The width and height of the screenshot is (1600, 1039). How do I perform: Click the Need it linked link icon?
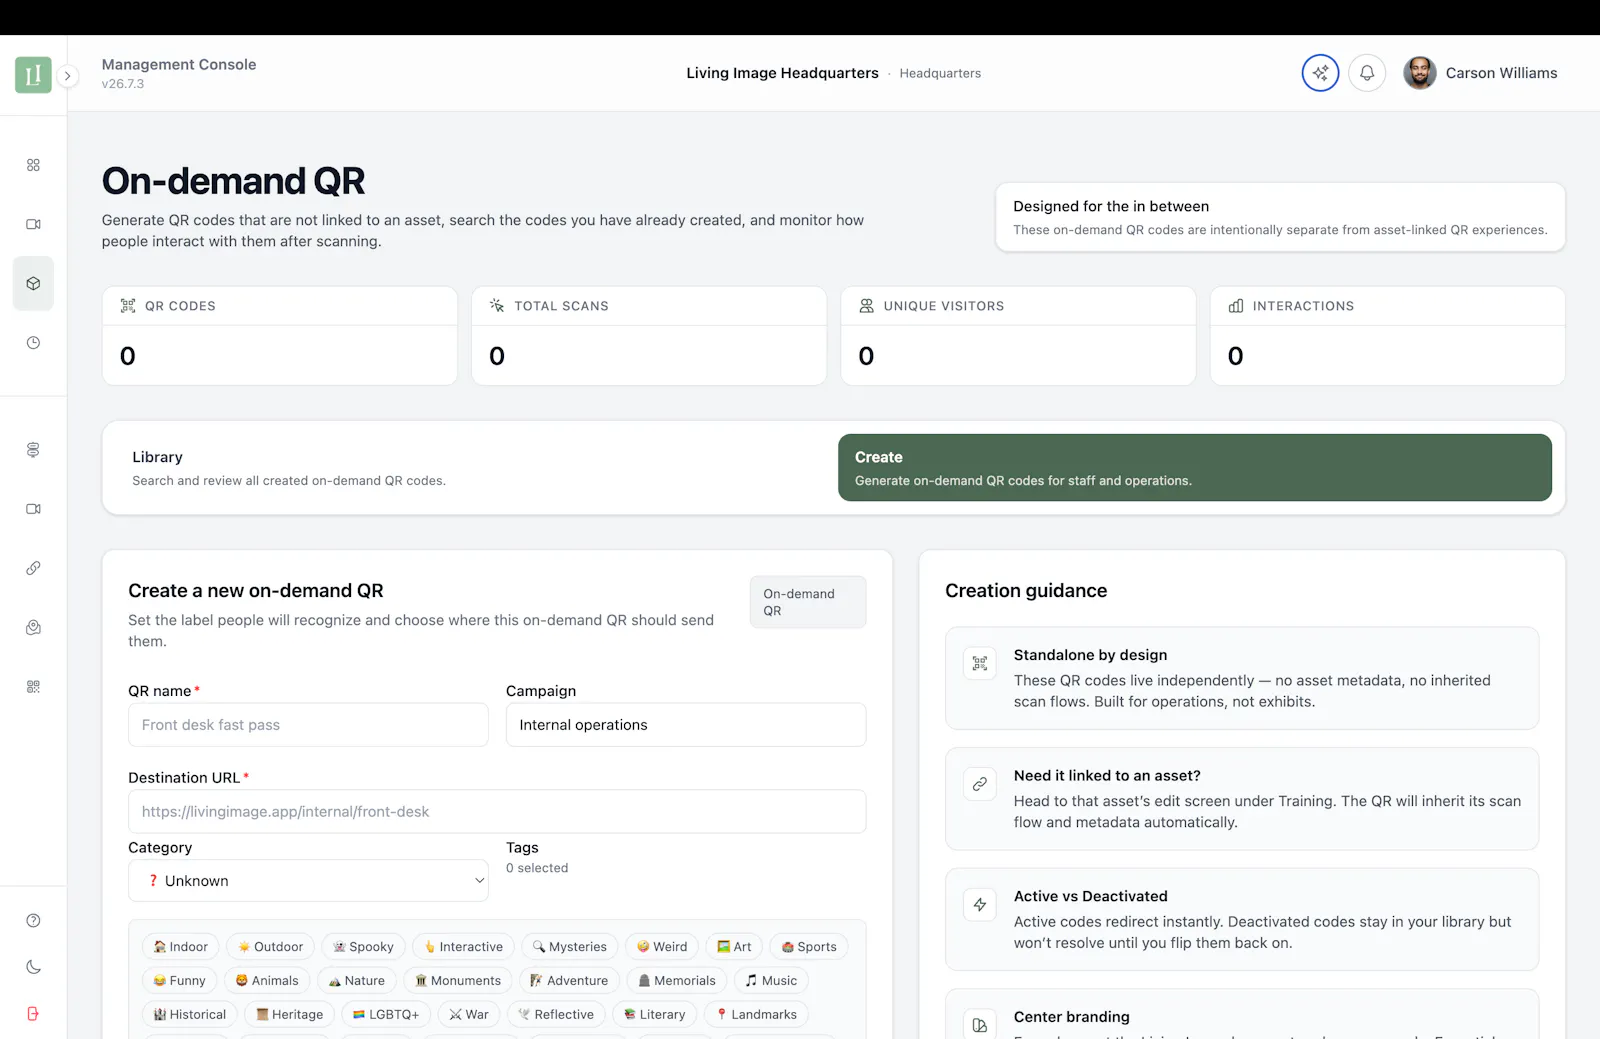click(x=980, y=784)
